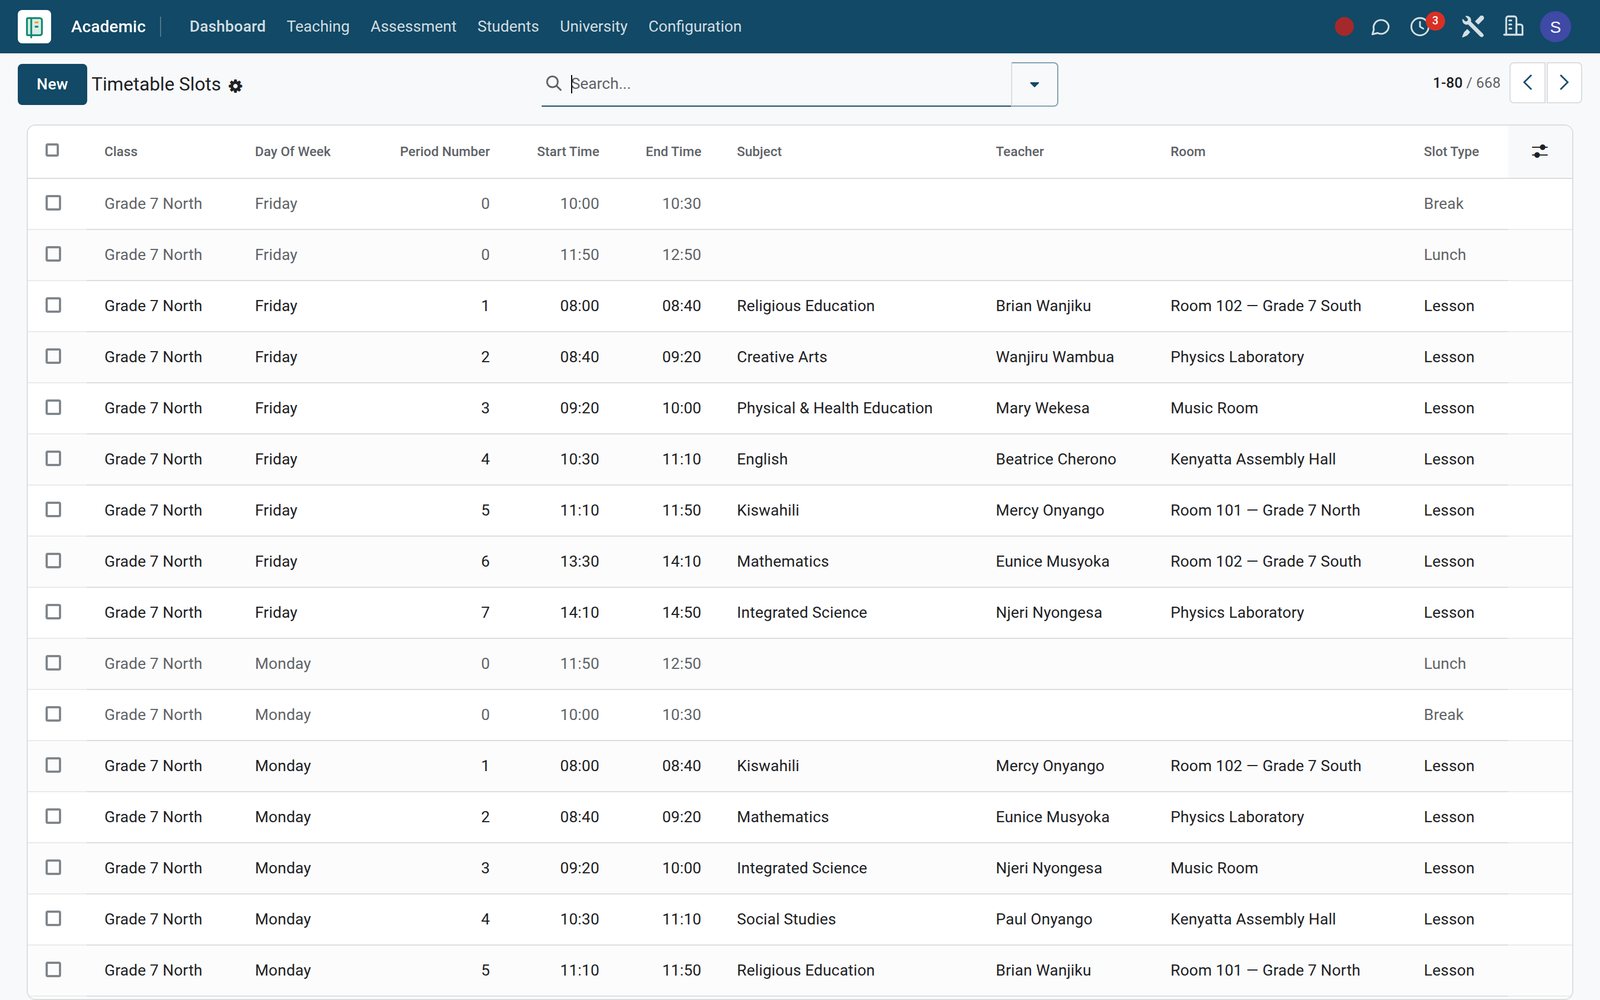Open the Students menu

pos(508,26)
